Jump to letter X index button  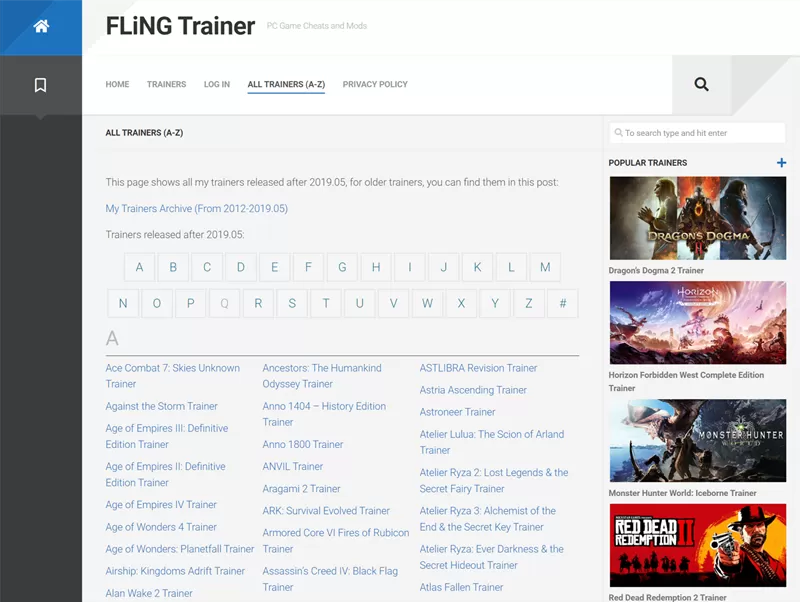click(461, 304)
